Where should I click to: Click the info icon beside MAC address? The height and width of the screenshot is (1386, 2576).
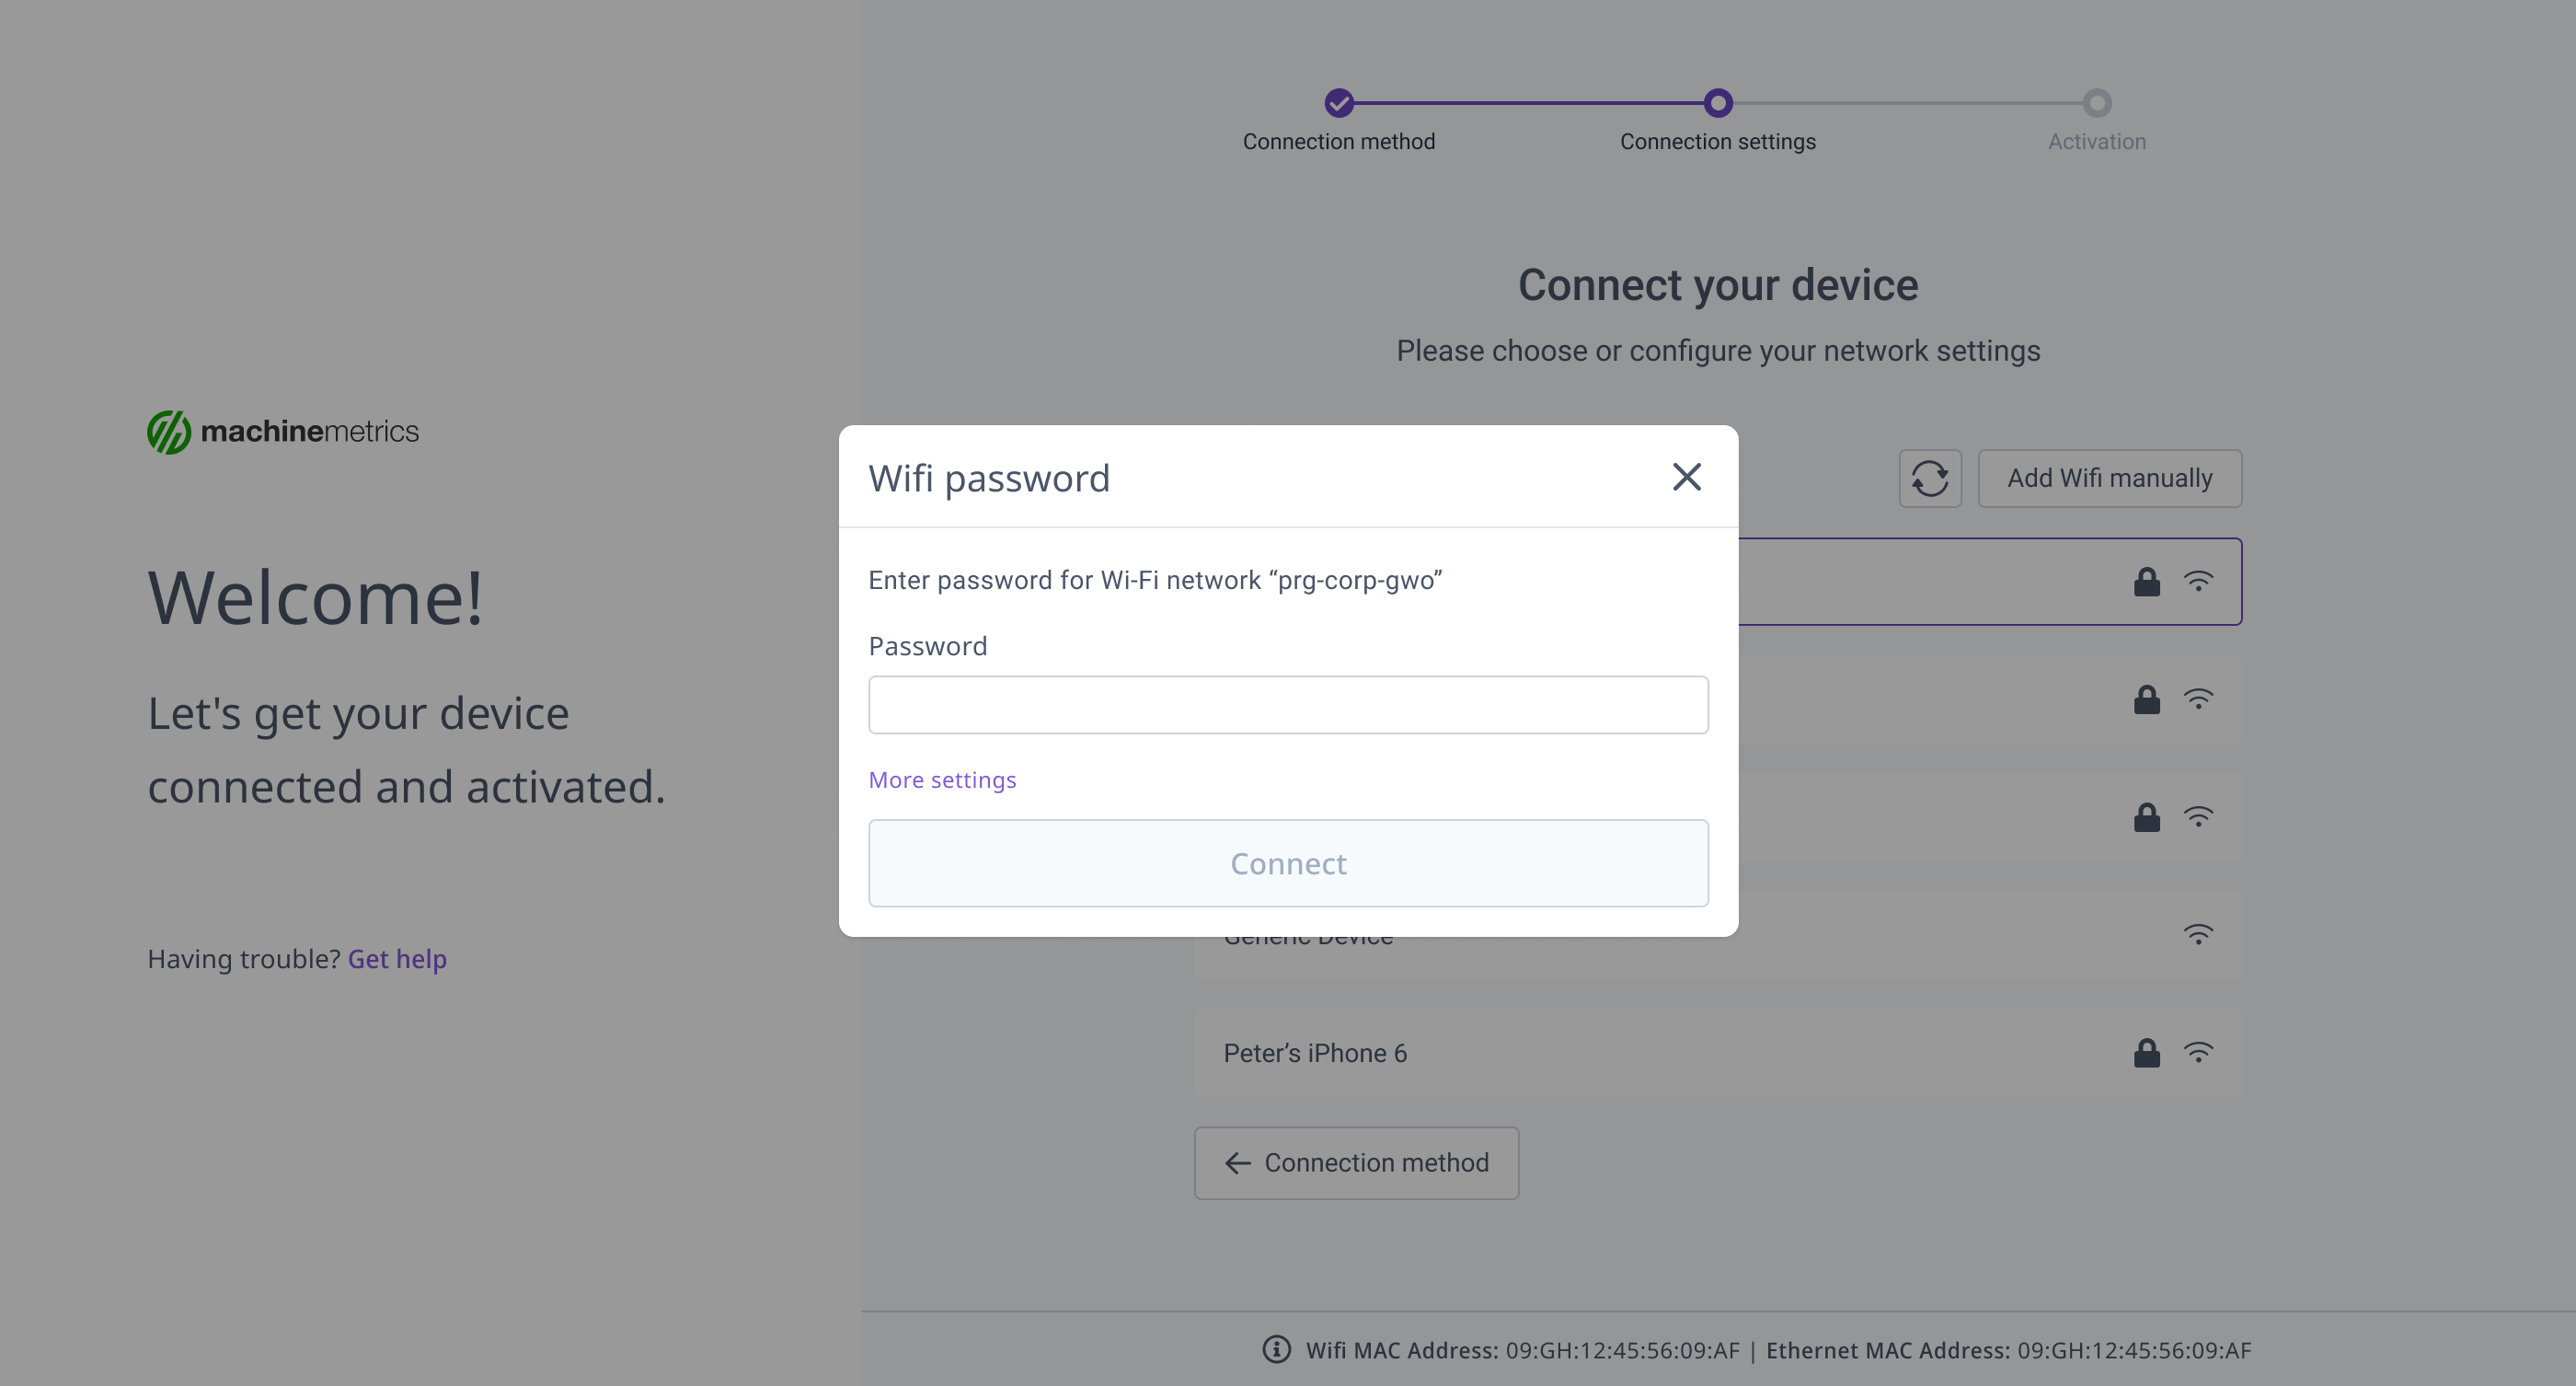coord(1276,1349)
